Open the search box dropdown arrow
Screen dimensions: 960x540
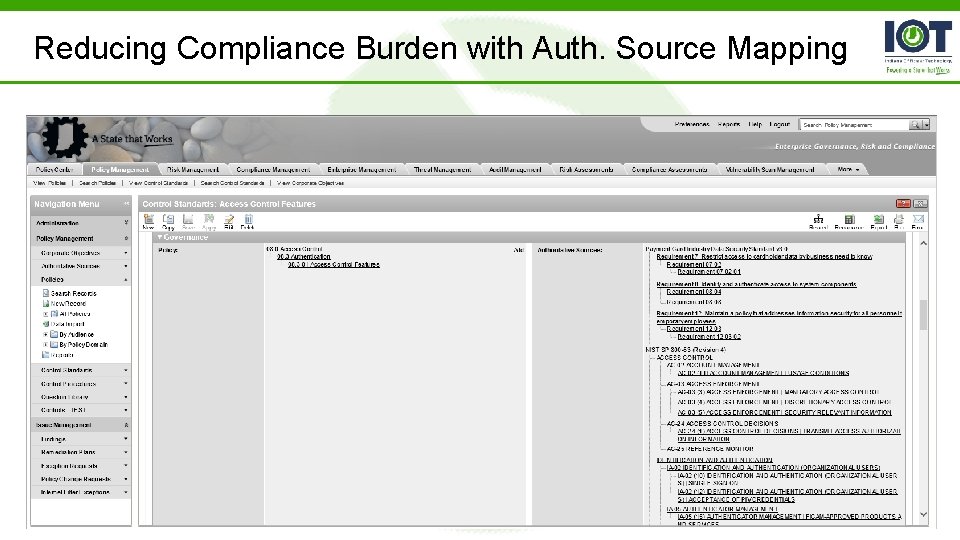(x=926, y=124)
